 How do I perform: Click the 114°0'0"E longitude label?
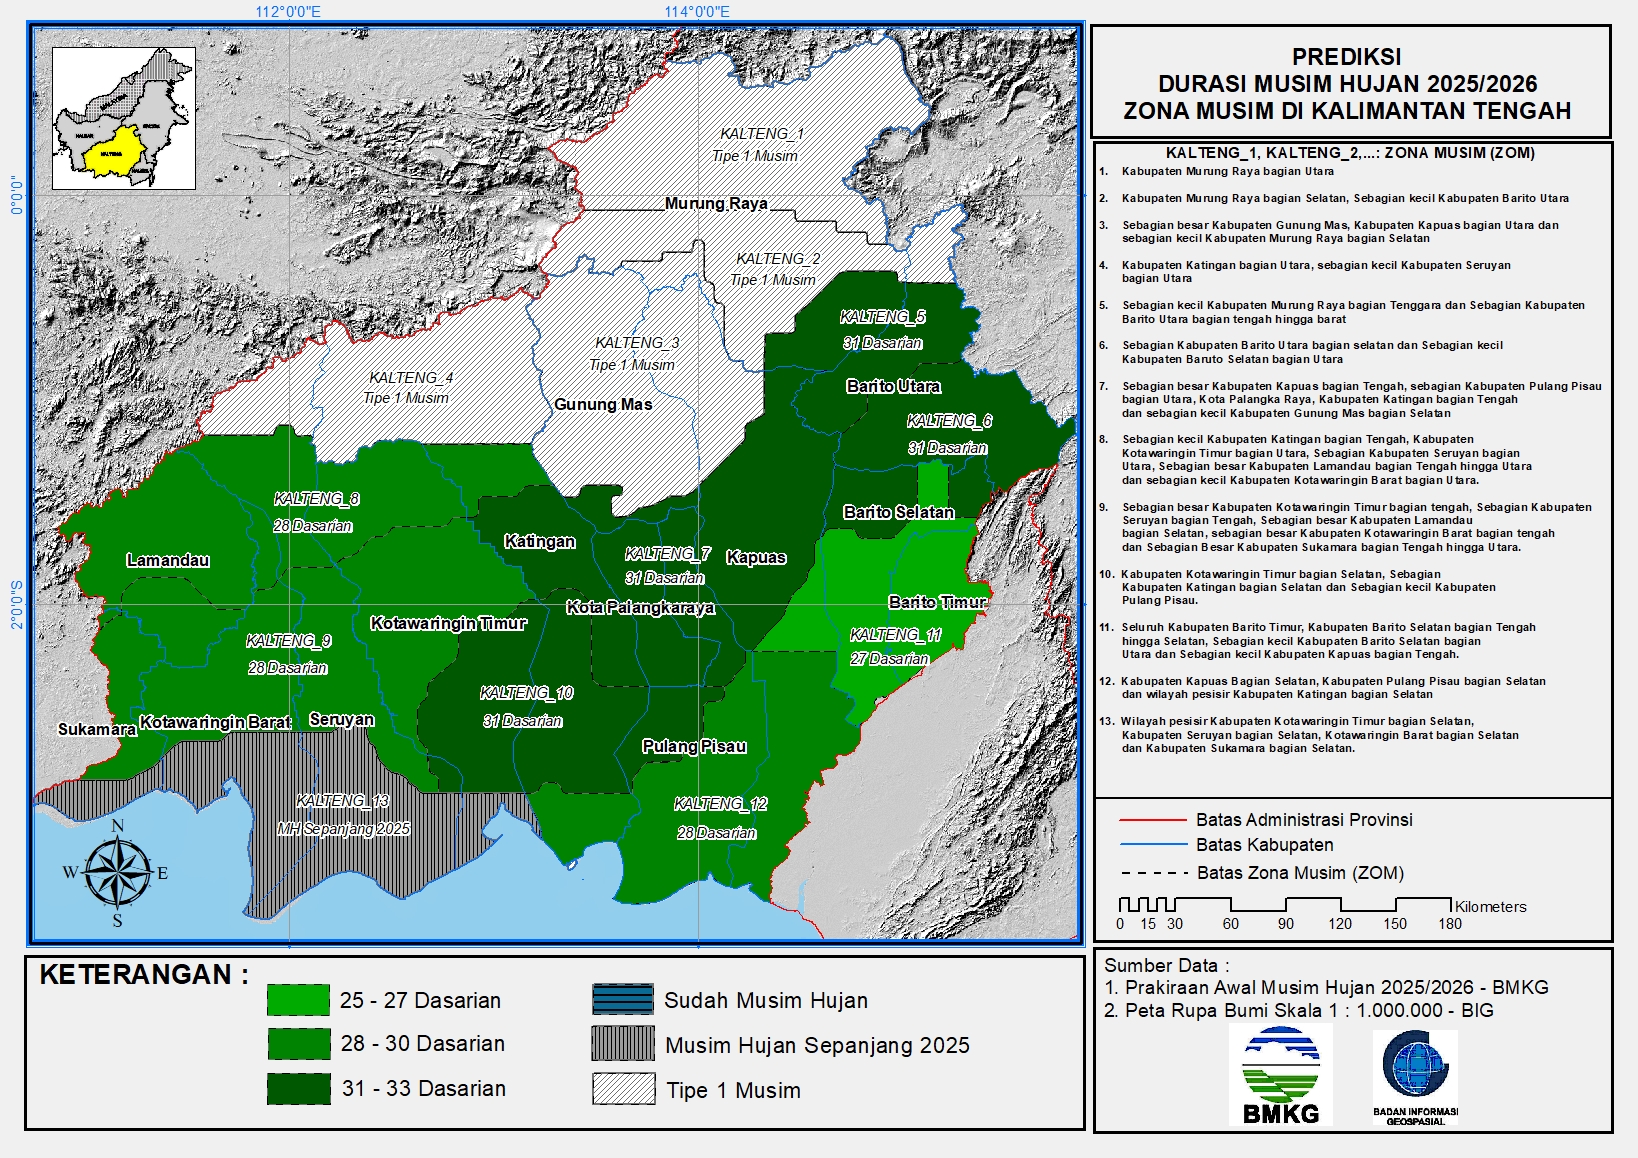click(697, 12)
